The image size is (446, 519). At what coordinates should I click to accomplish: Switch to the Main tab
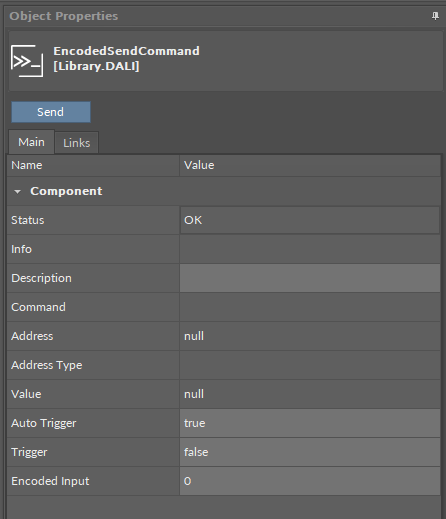31,142
